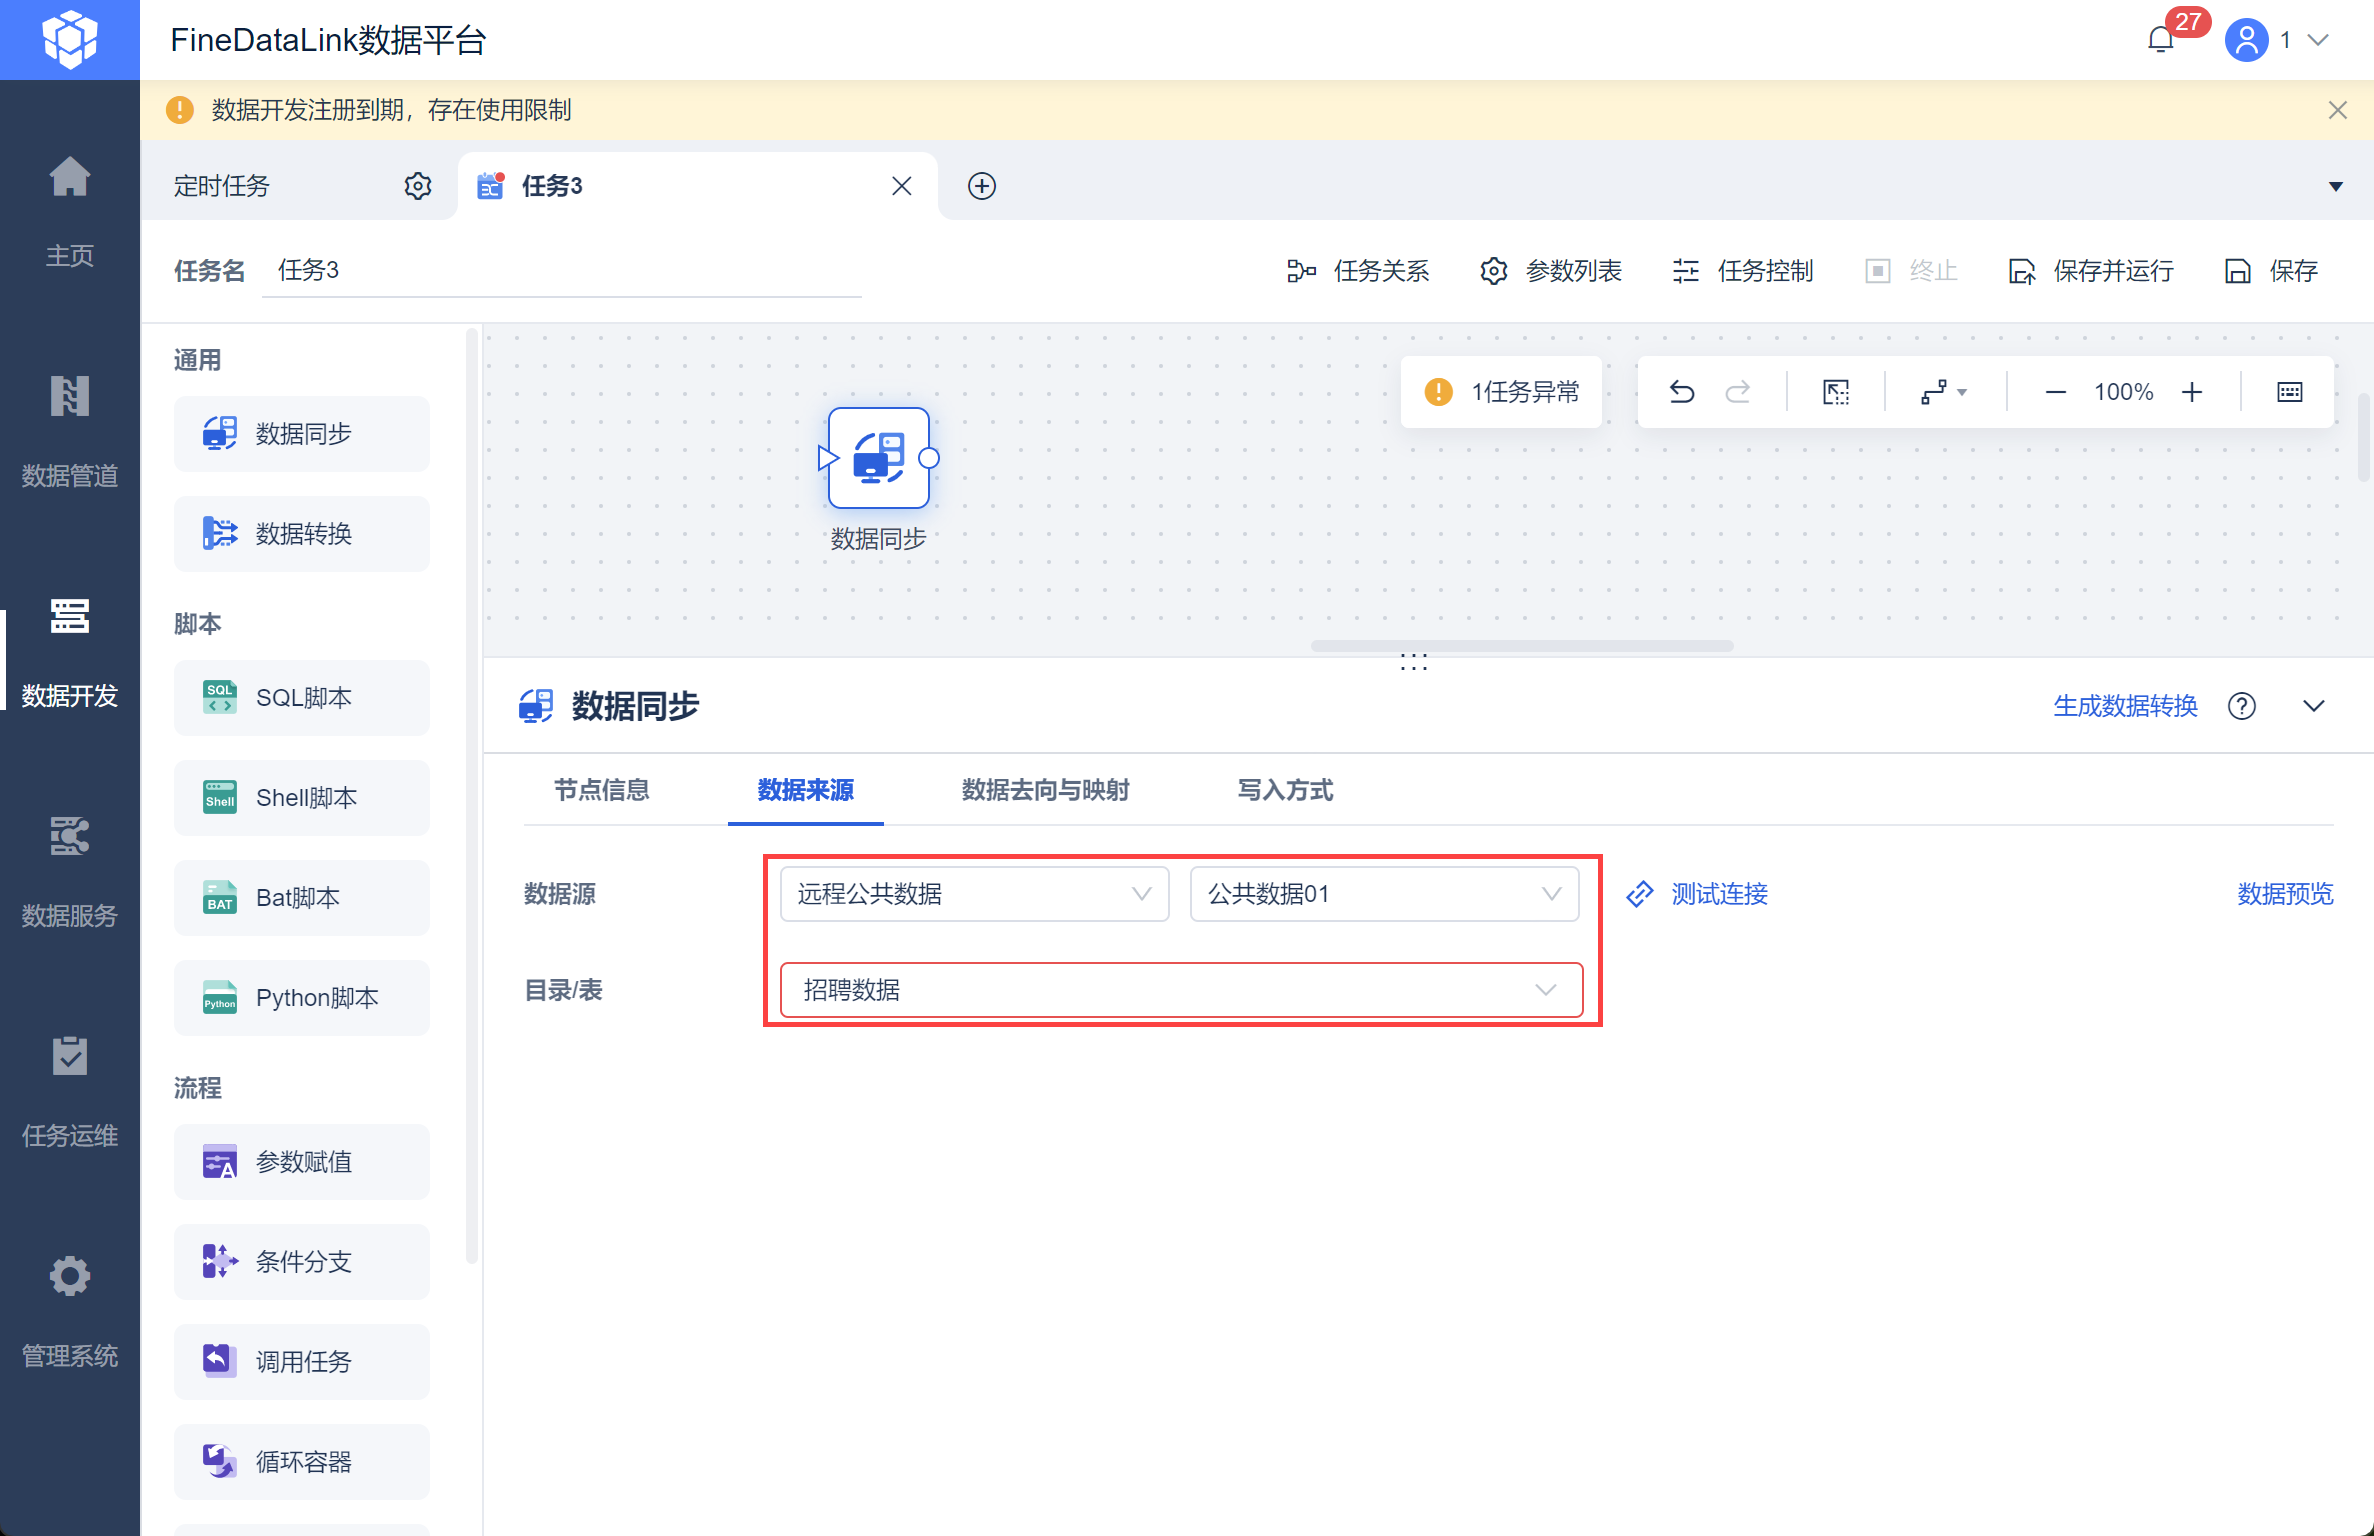Expand the 远程公共数据 source type dropdown
This screenshot has height=1536, width=2374.
(975, 894)
